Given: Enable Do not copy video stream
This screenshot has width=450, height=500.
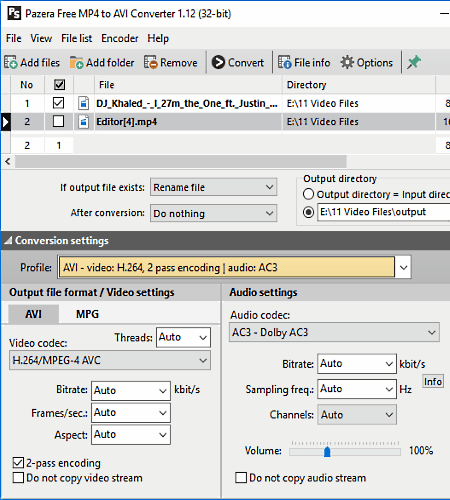Looking at the screenshot, I should (18, 478).
